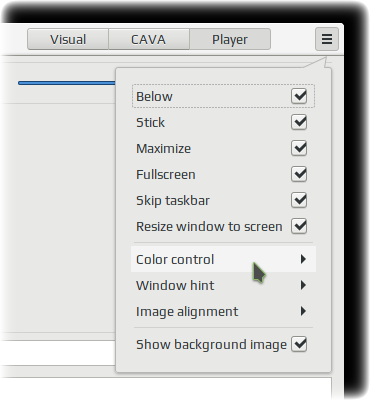Image resolution: width=370 pixels, height=400 pixels.
Task: Expand arrow next to Image alignment
Action: 303,311
